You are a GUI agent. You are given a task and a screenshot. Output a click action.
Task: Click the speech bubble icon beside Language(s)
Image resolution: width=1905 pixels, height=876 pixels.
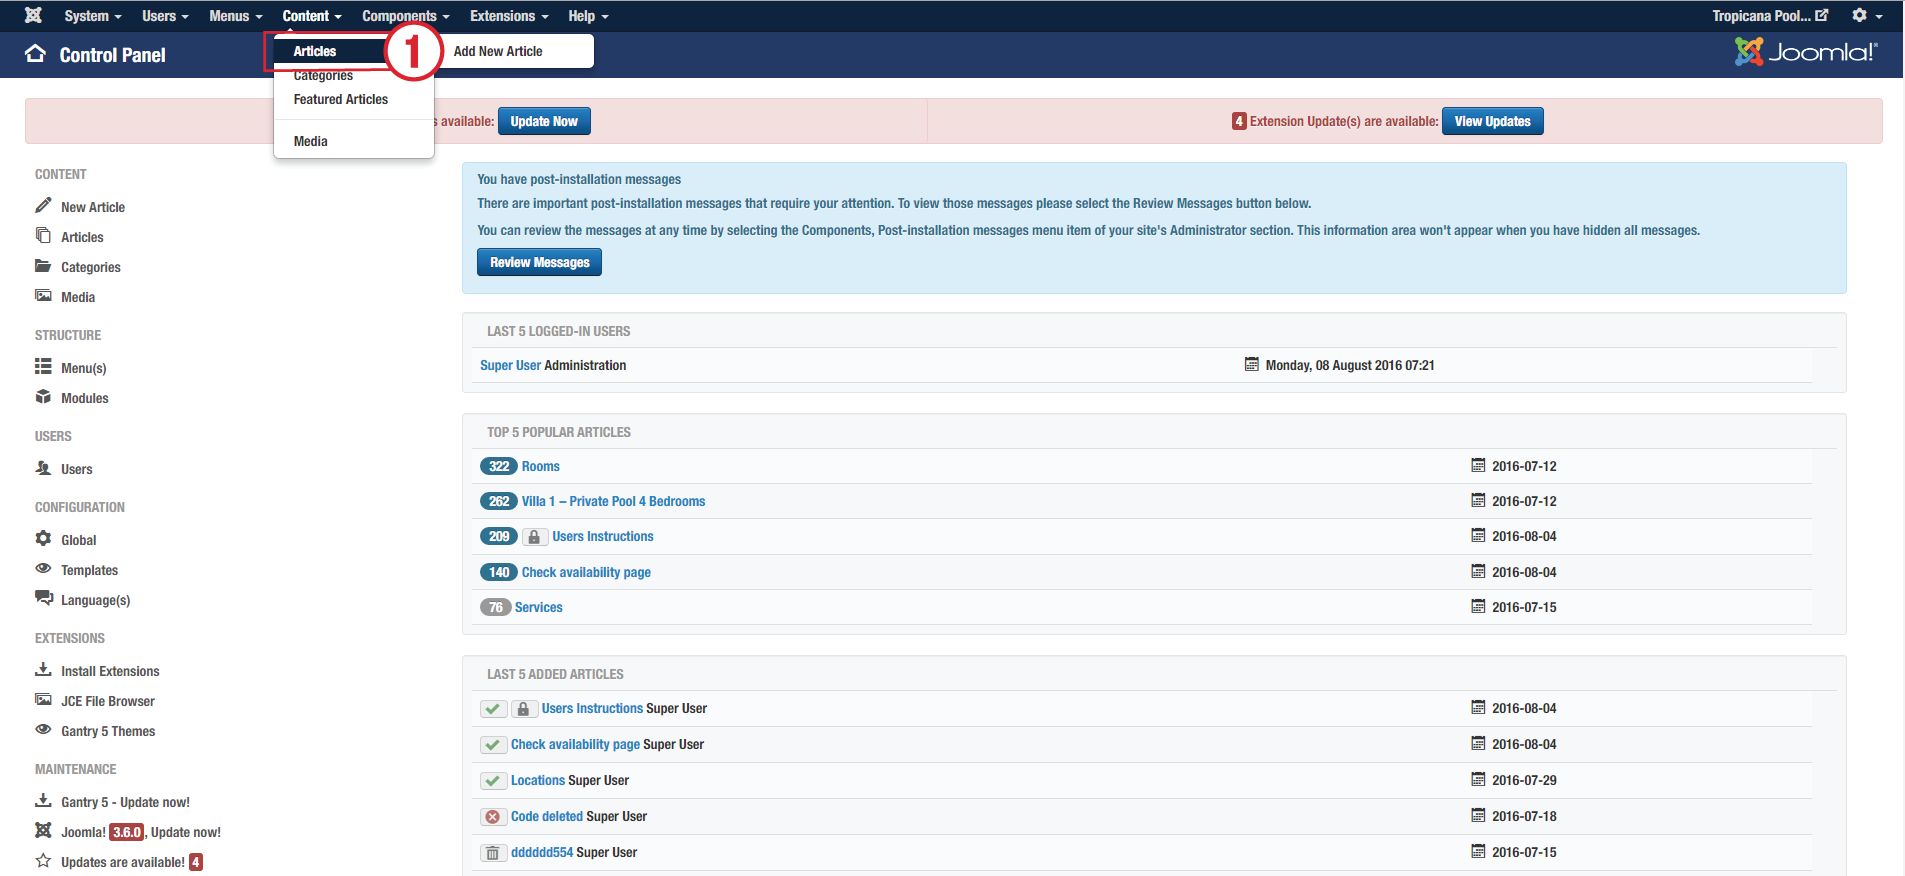(43, 598)
